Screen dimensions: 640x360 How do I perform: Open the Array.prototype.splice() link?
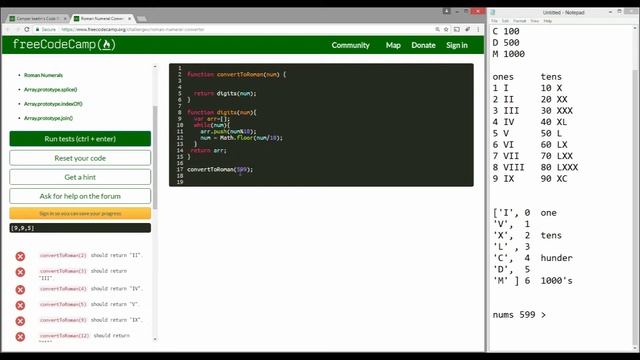51,89
